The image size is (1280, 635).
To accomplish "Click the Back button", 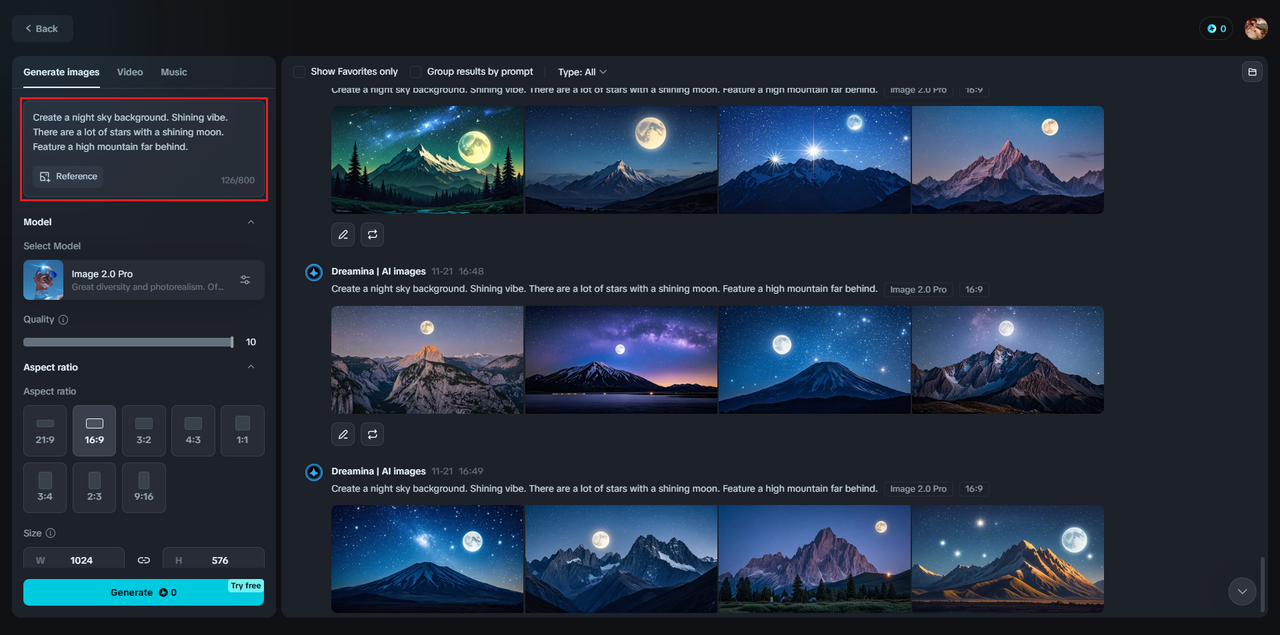I will pos(42,29).
